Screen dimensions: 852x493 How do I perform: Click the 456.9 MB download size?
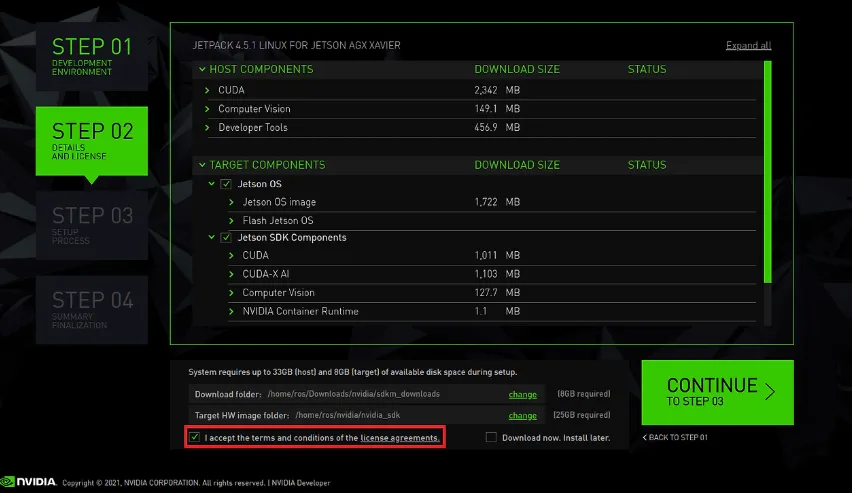497,127
